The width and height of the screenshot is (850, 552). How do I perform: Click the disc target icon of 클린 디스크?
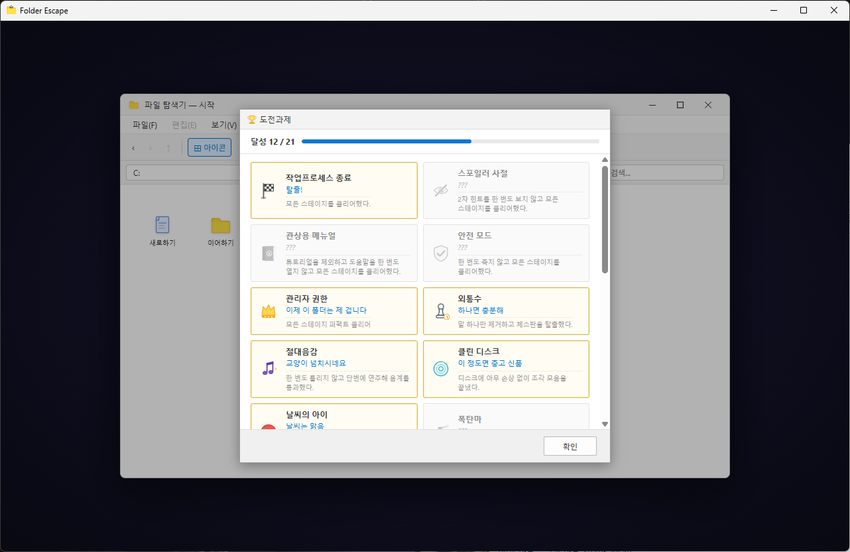click(441, 369)
